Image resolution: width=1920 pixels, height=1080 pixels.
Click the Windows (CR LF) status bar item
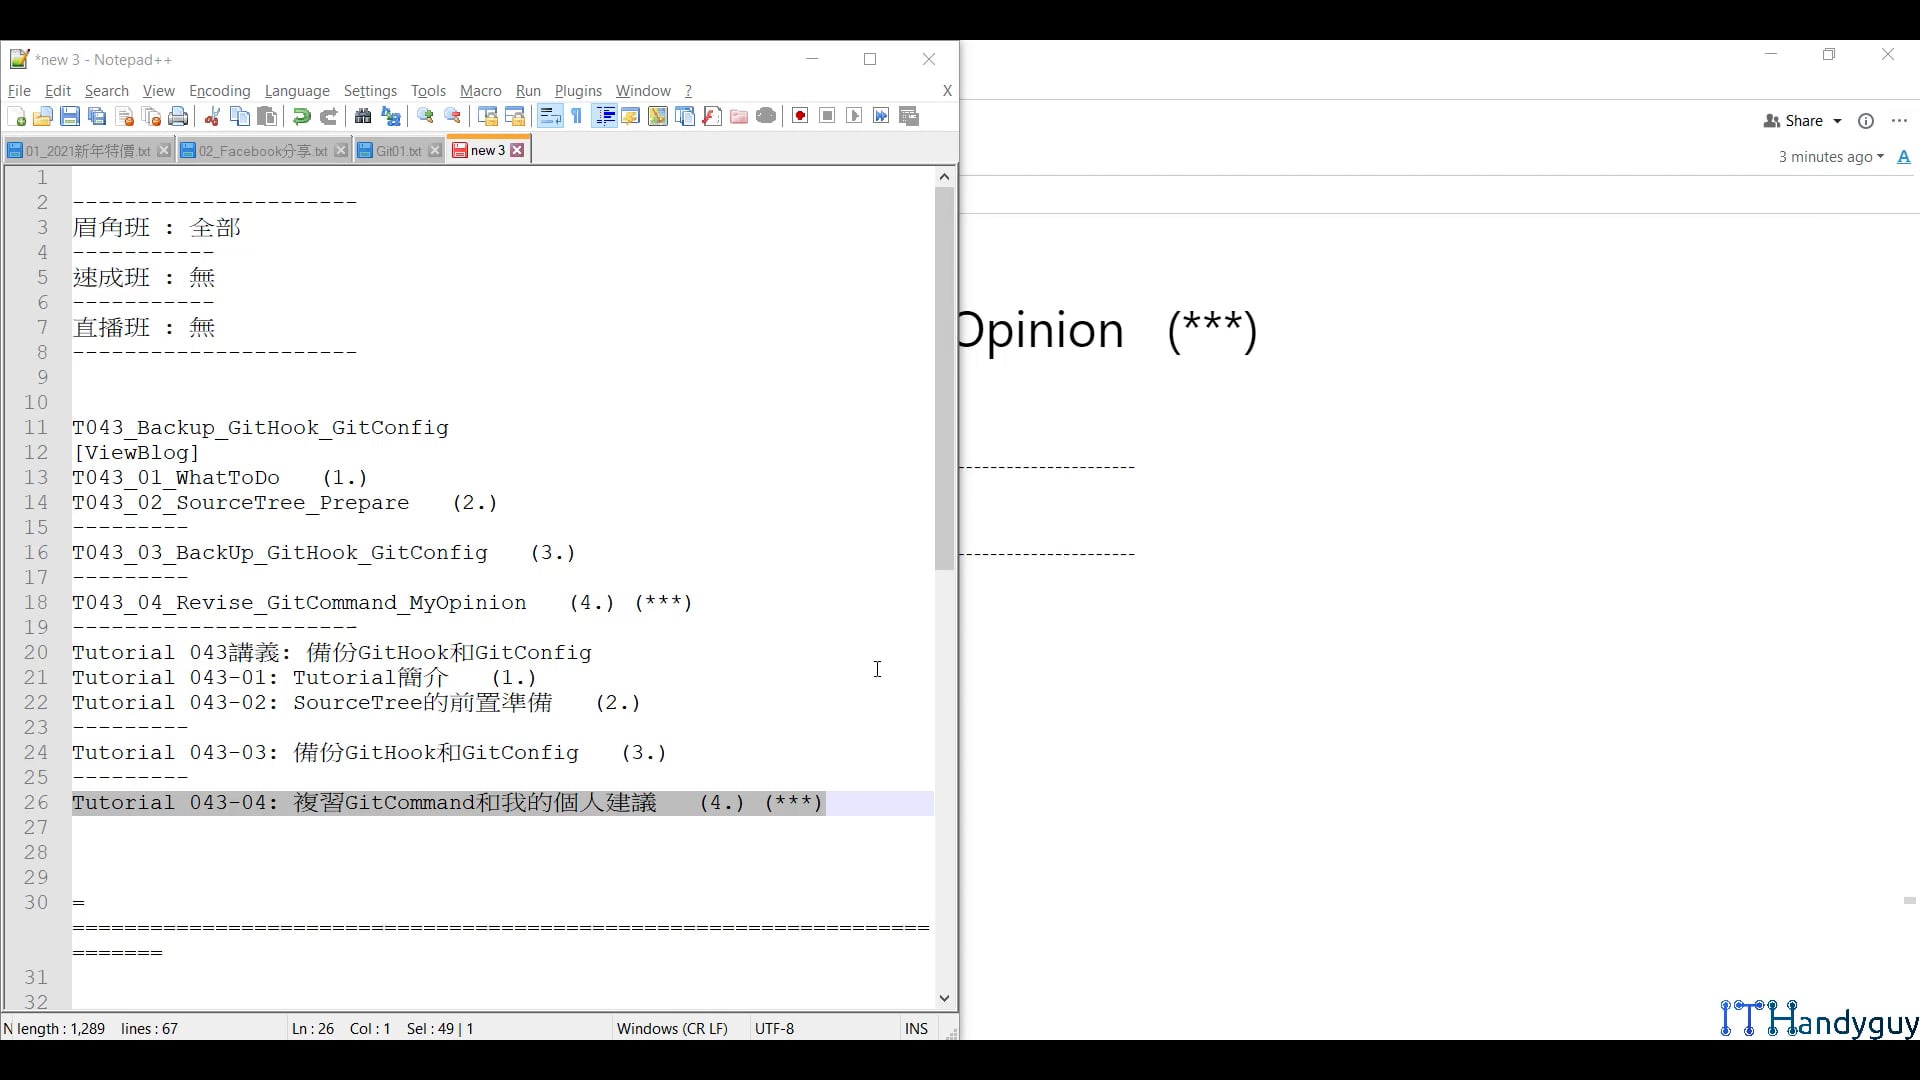[673, 1028]
